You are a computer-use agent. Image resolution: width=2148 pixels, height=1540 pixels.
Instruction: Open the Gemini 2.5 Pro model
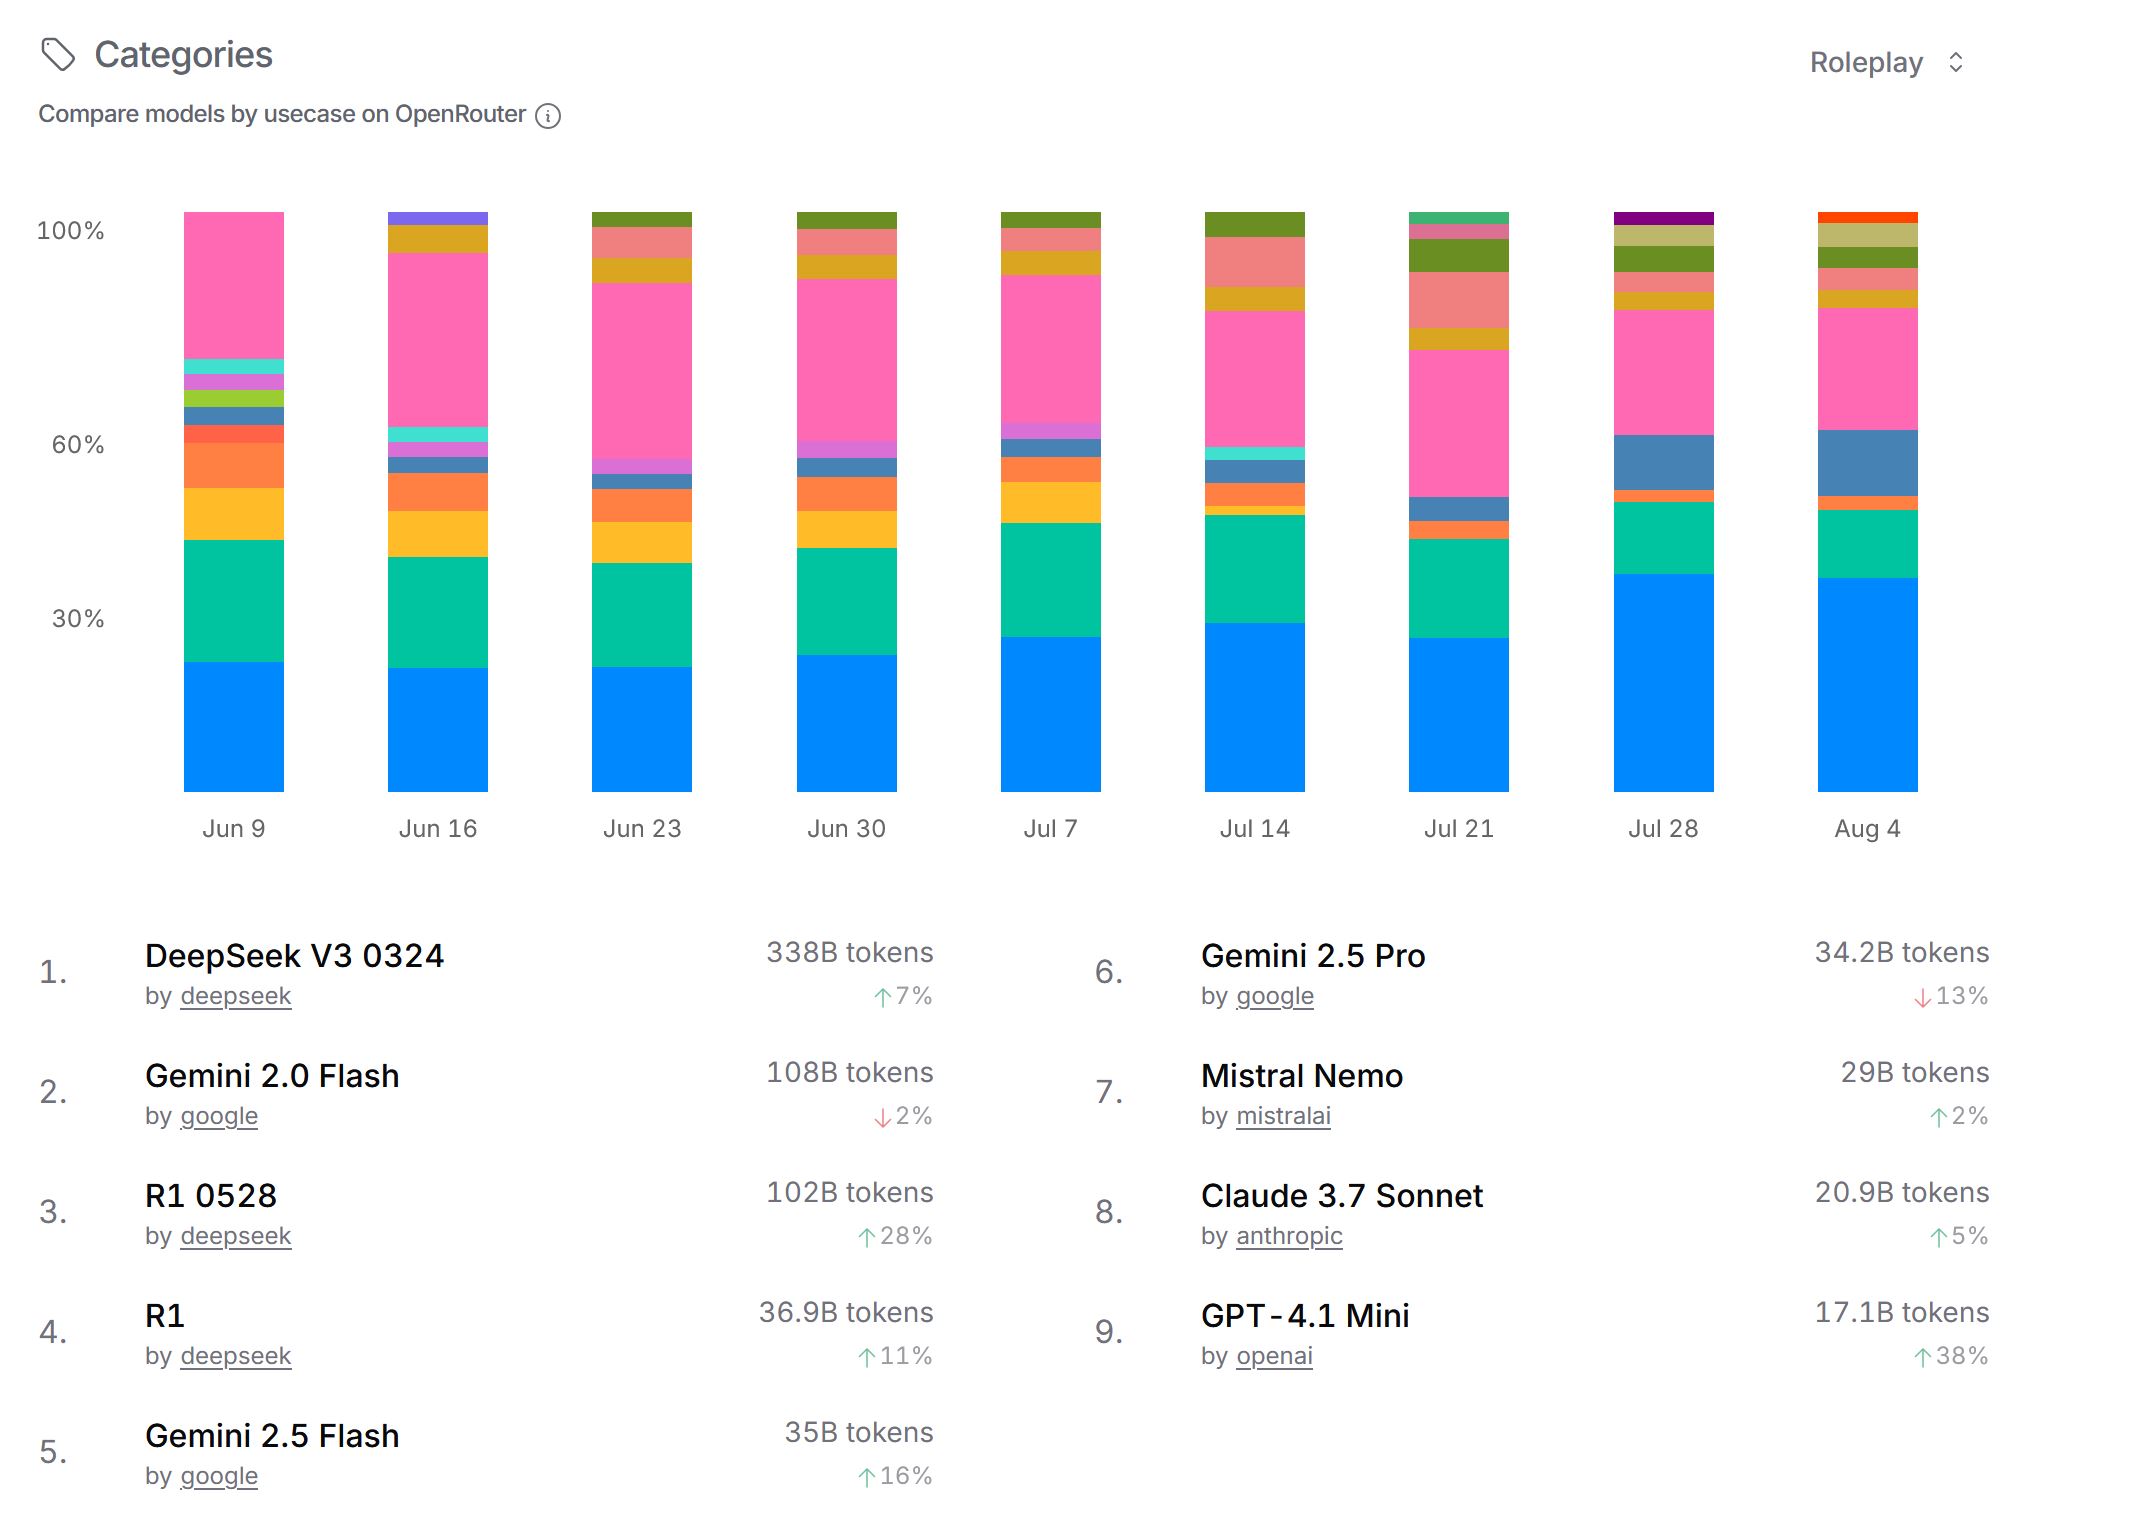click(1313, 956)
